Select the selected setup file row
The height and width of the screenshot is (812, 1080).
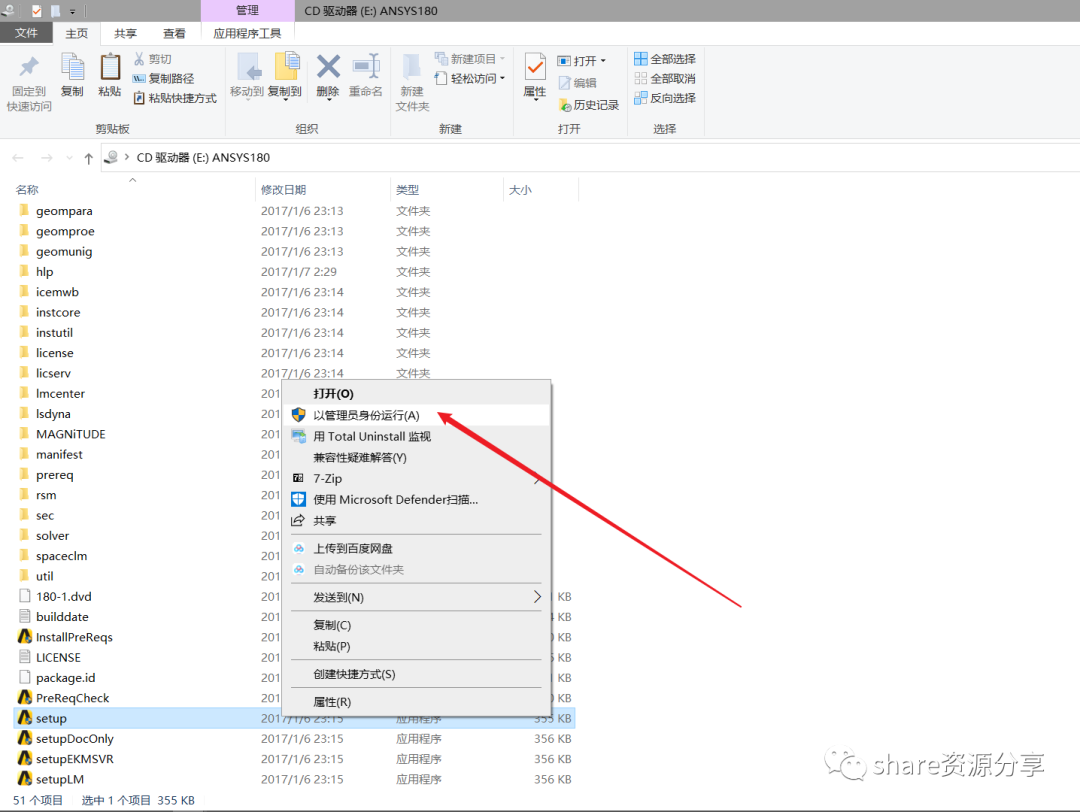point(294,718)
